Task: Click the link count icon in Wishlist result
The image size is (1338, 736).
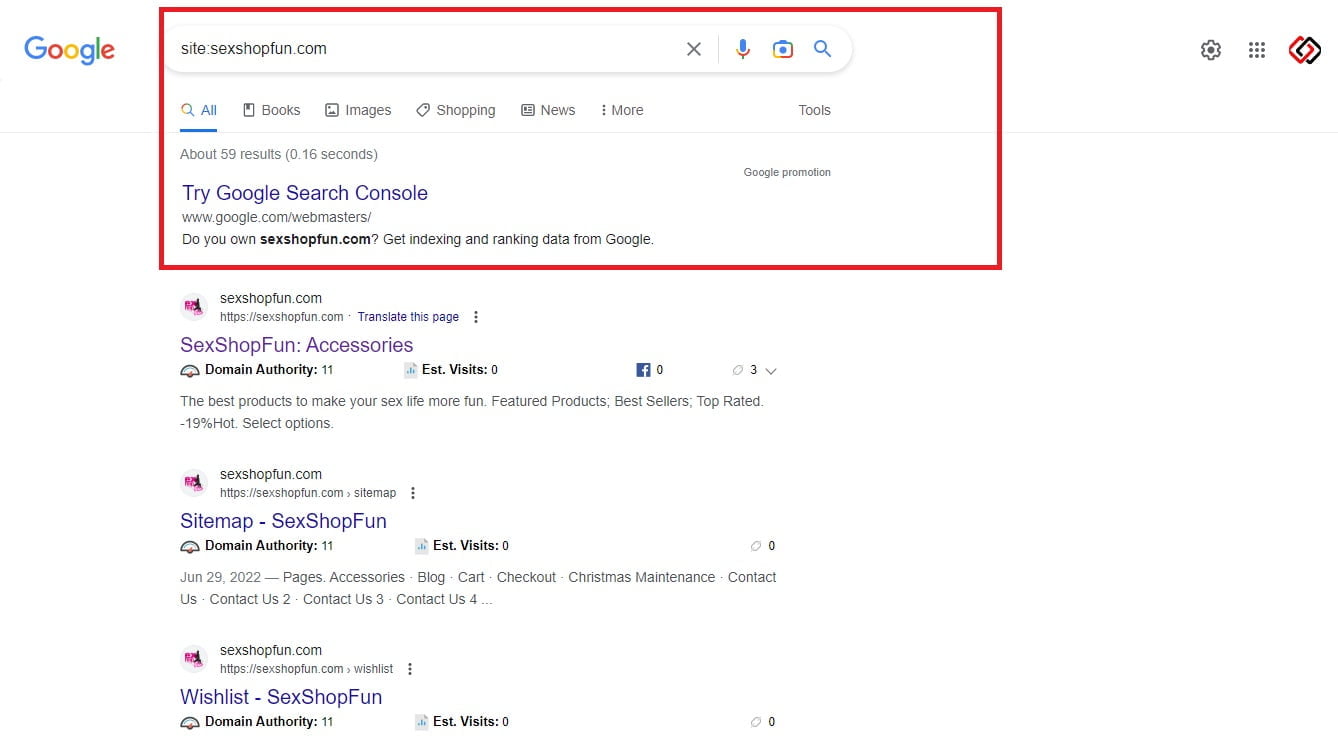Action: [756, 722]
